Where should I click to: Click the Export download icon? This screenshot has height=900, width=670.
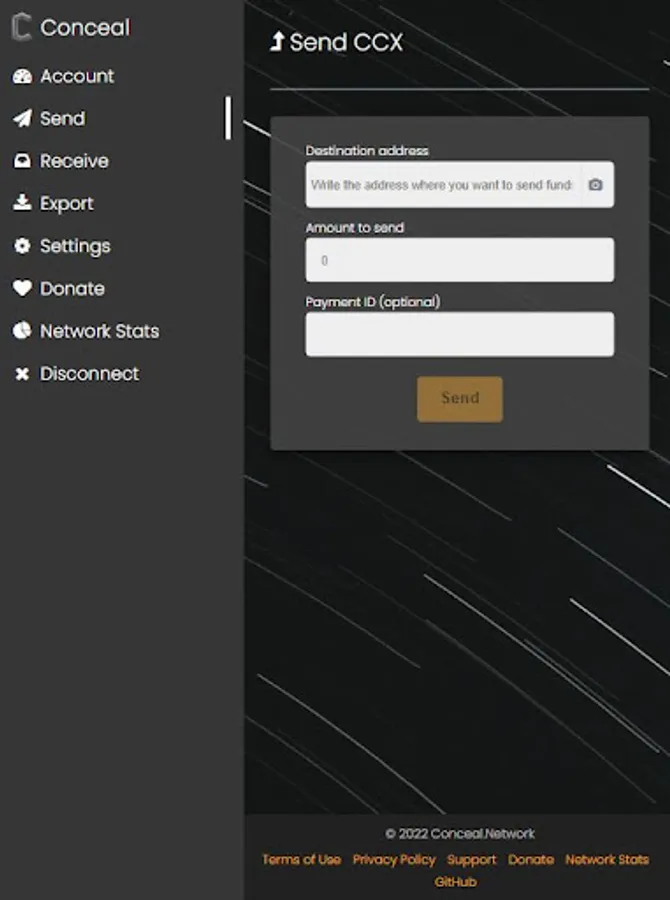click(x=22, y=203)
